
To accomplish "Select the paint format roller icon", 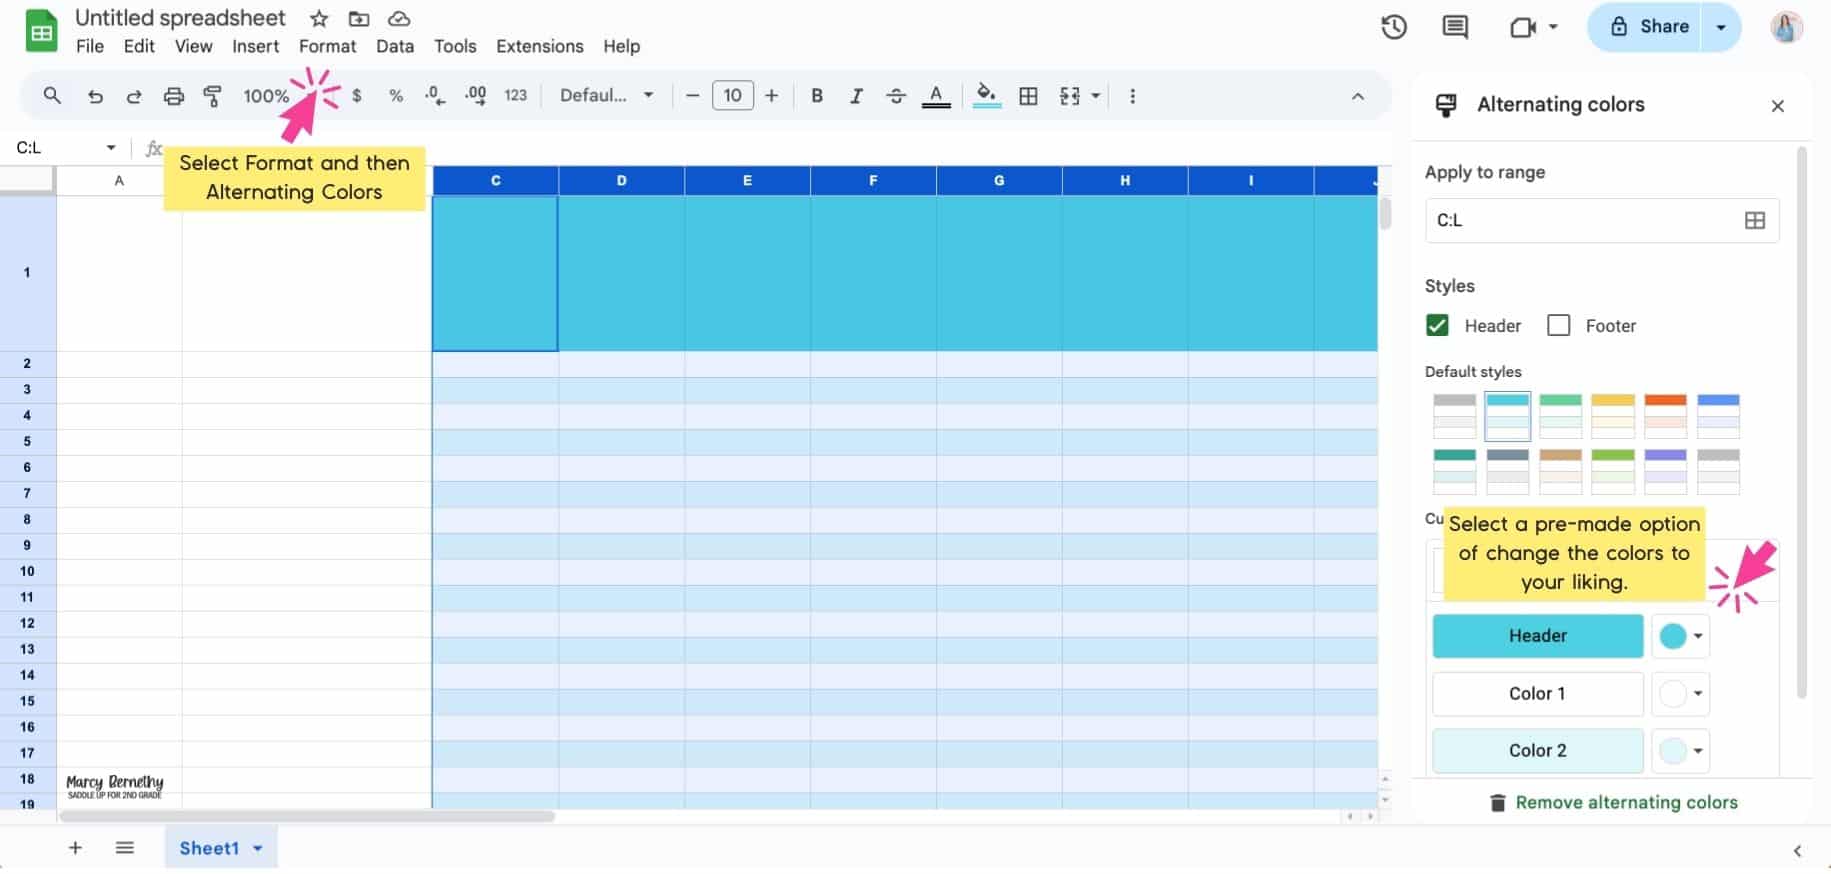I will (x=213, y=96).
